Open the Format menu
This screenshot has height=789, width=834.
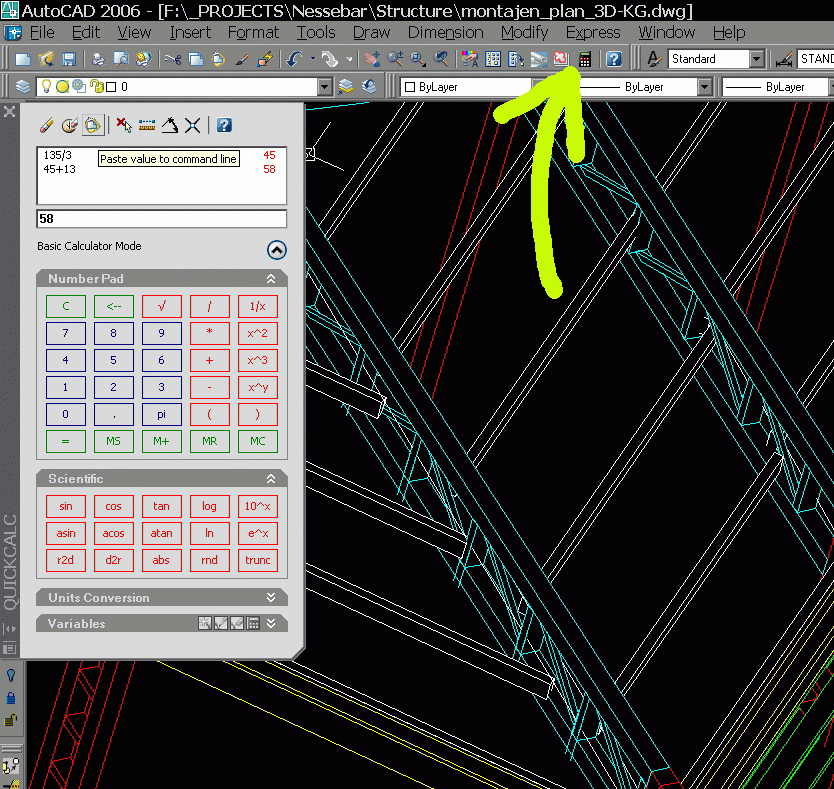click(253, 33)
